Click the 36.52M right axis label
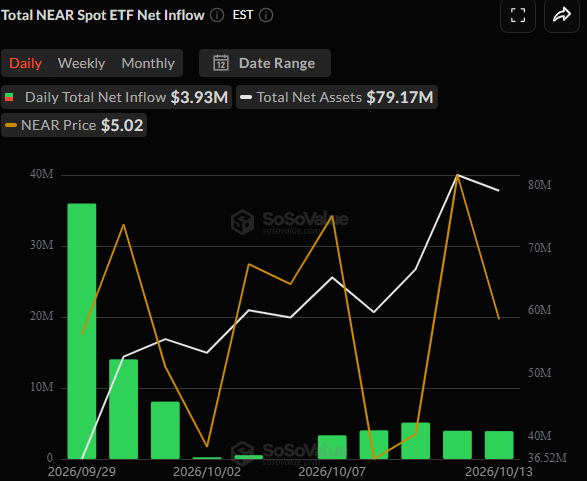 (547, 457)
